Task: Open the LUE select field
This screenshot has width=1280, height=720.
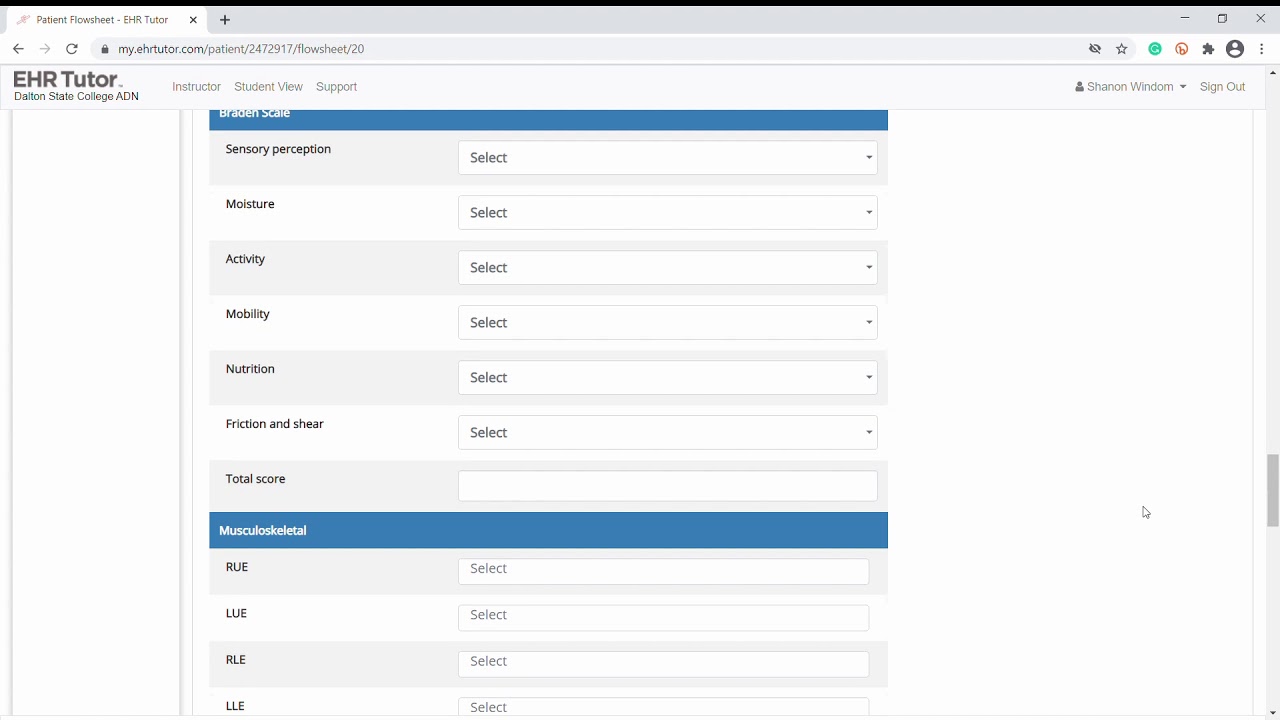Action: (663, 617)
